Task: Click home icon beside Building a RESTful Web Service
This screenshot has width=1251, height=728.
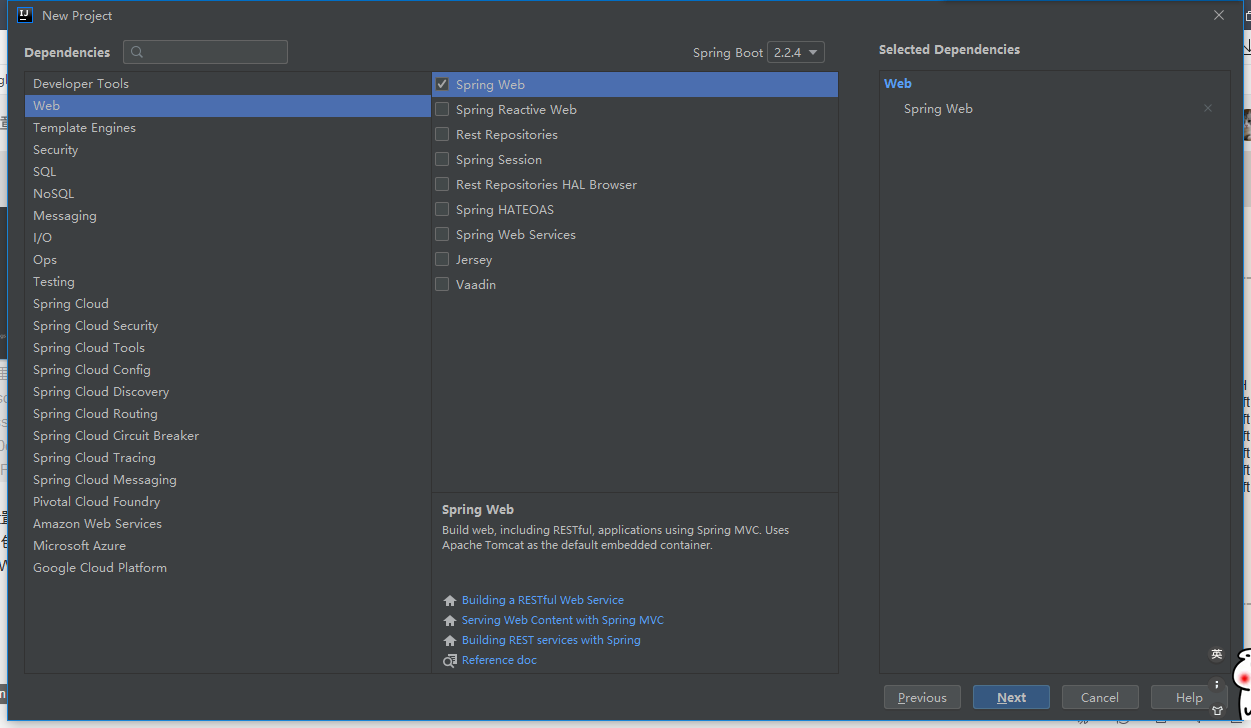Action: pos(450,601)
